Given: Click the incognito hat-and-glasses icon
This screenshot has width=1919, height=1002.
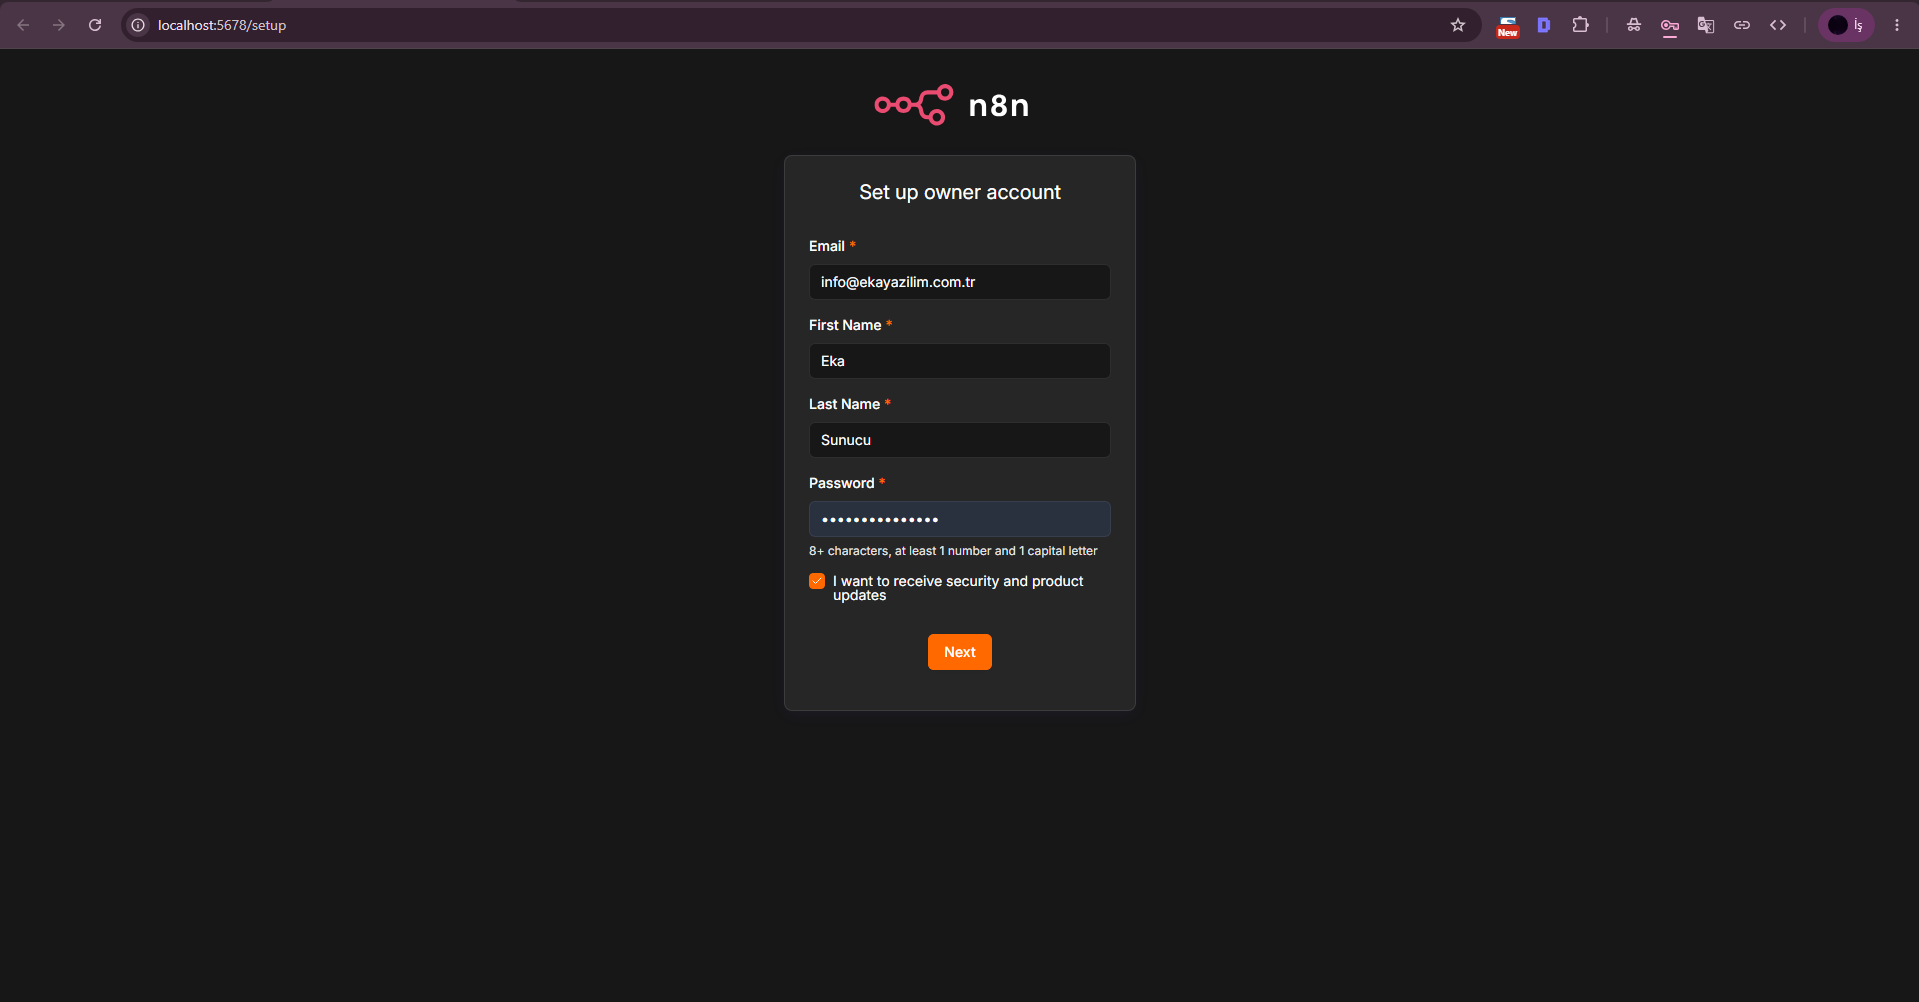Looking at the screenshot, I should (x=1634, y=25).
